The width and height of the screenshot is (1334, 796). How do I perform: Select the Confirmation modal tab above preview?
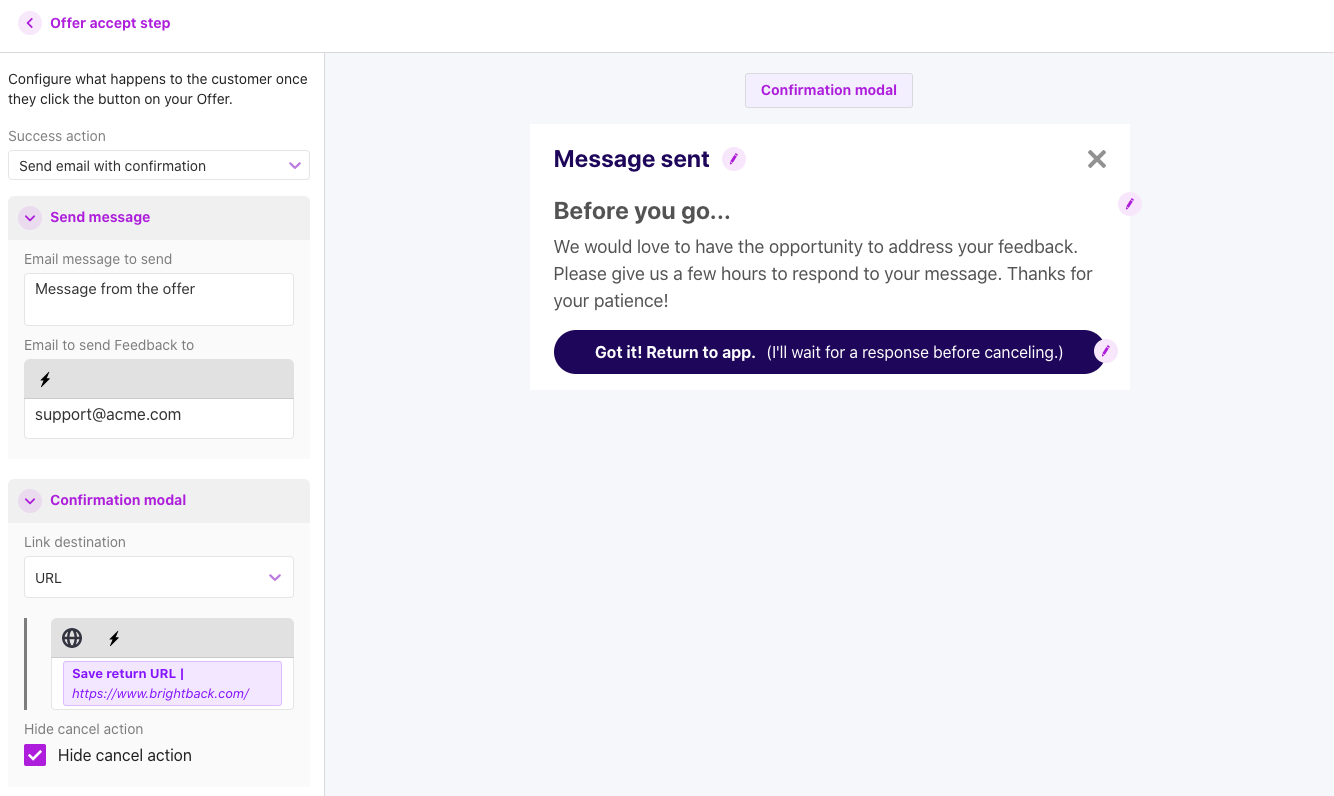[x=828, y=90]
